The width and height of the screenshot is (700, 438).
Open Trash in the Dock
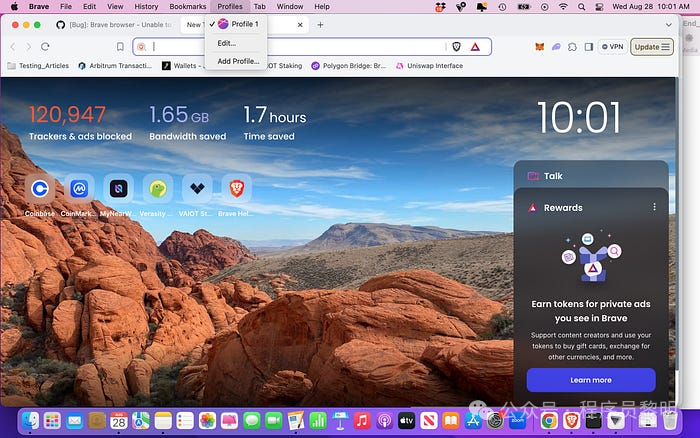coord(670,421)
